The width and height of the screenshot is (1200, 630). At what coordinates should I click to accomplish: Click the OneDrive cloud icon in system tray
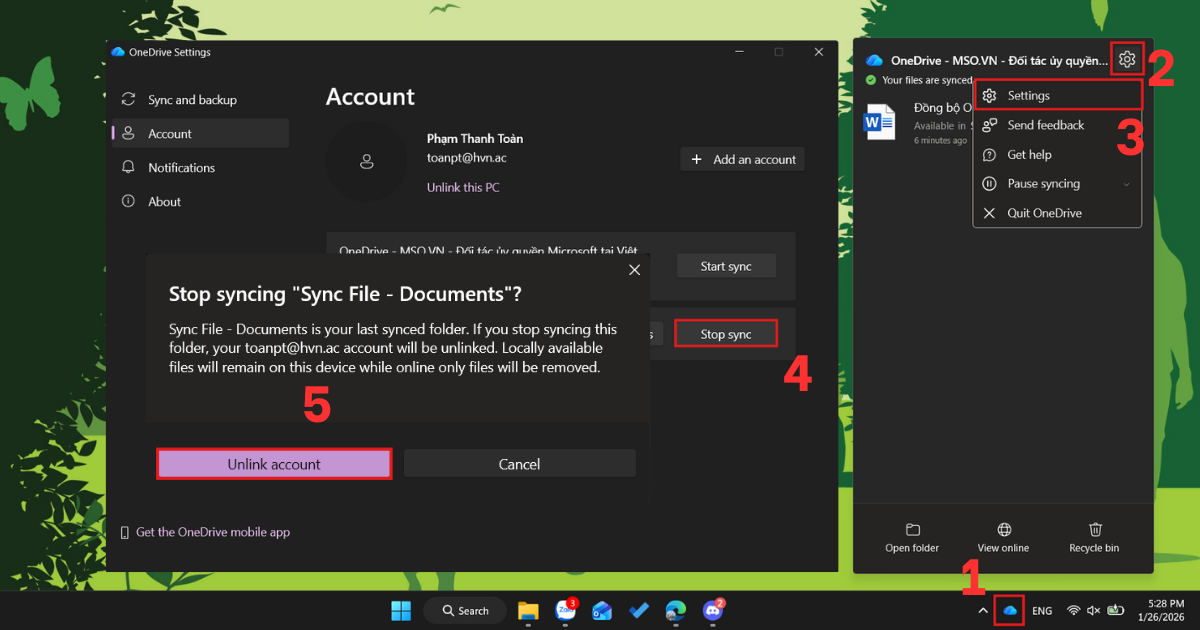click(x=1010, y=610)
